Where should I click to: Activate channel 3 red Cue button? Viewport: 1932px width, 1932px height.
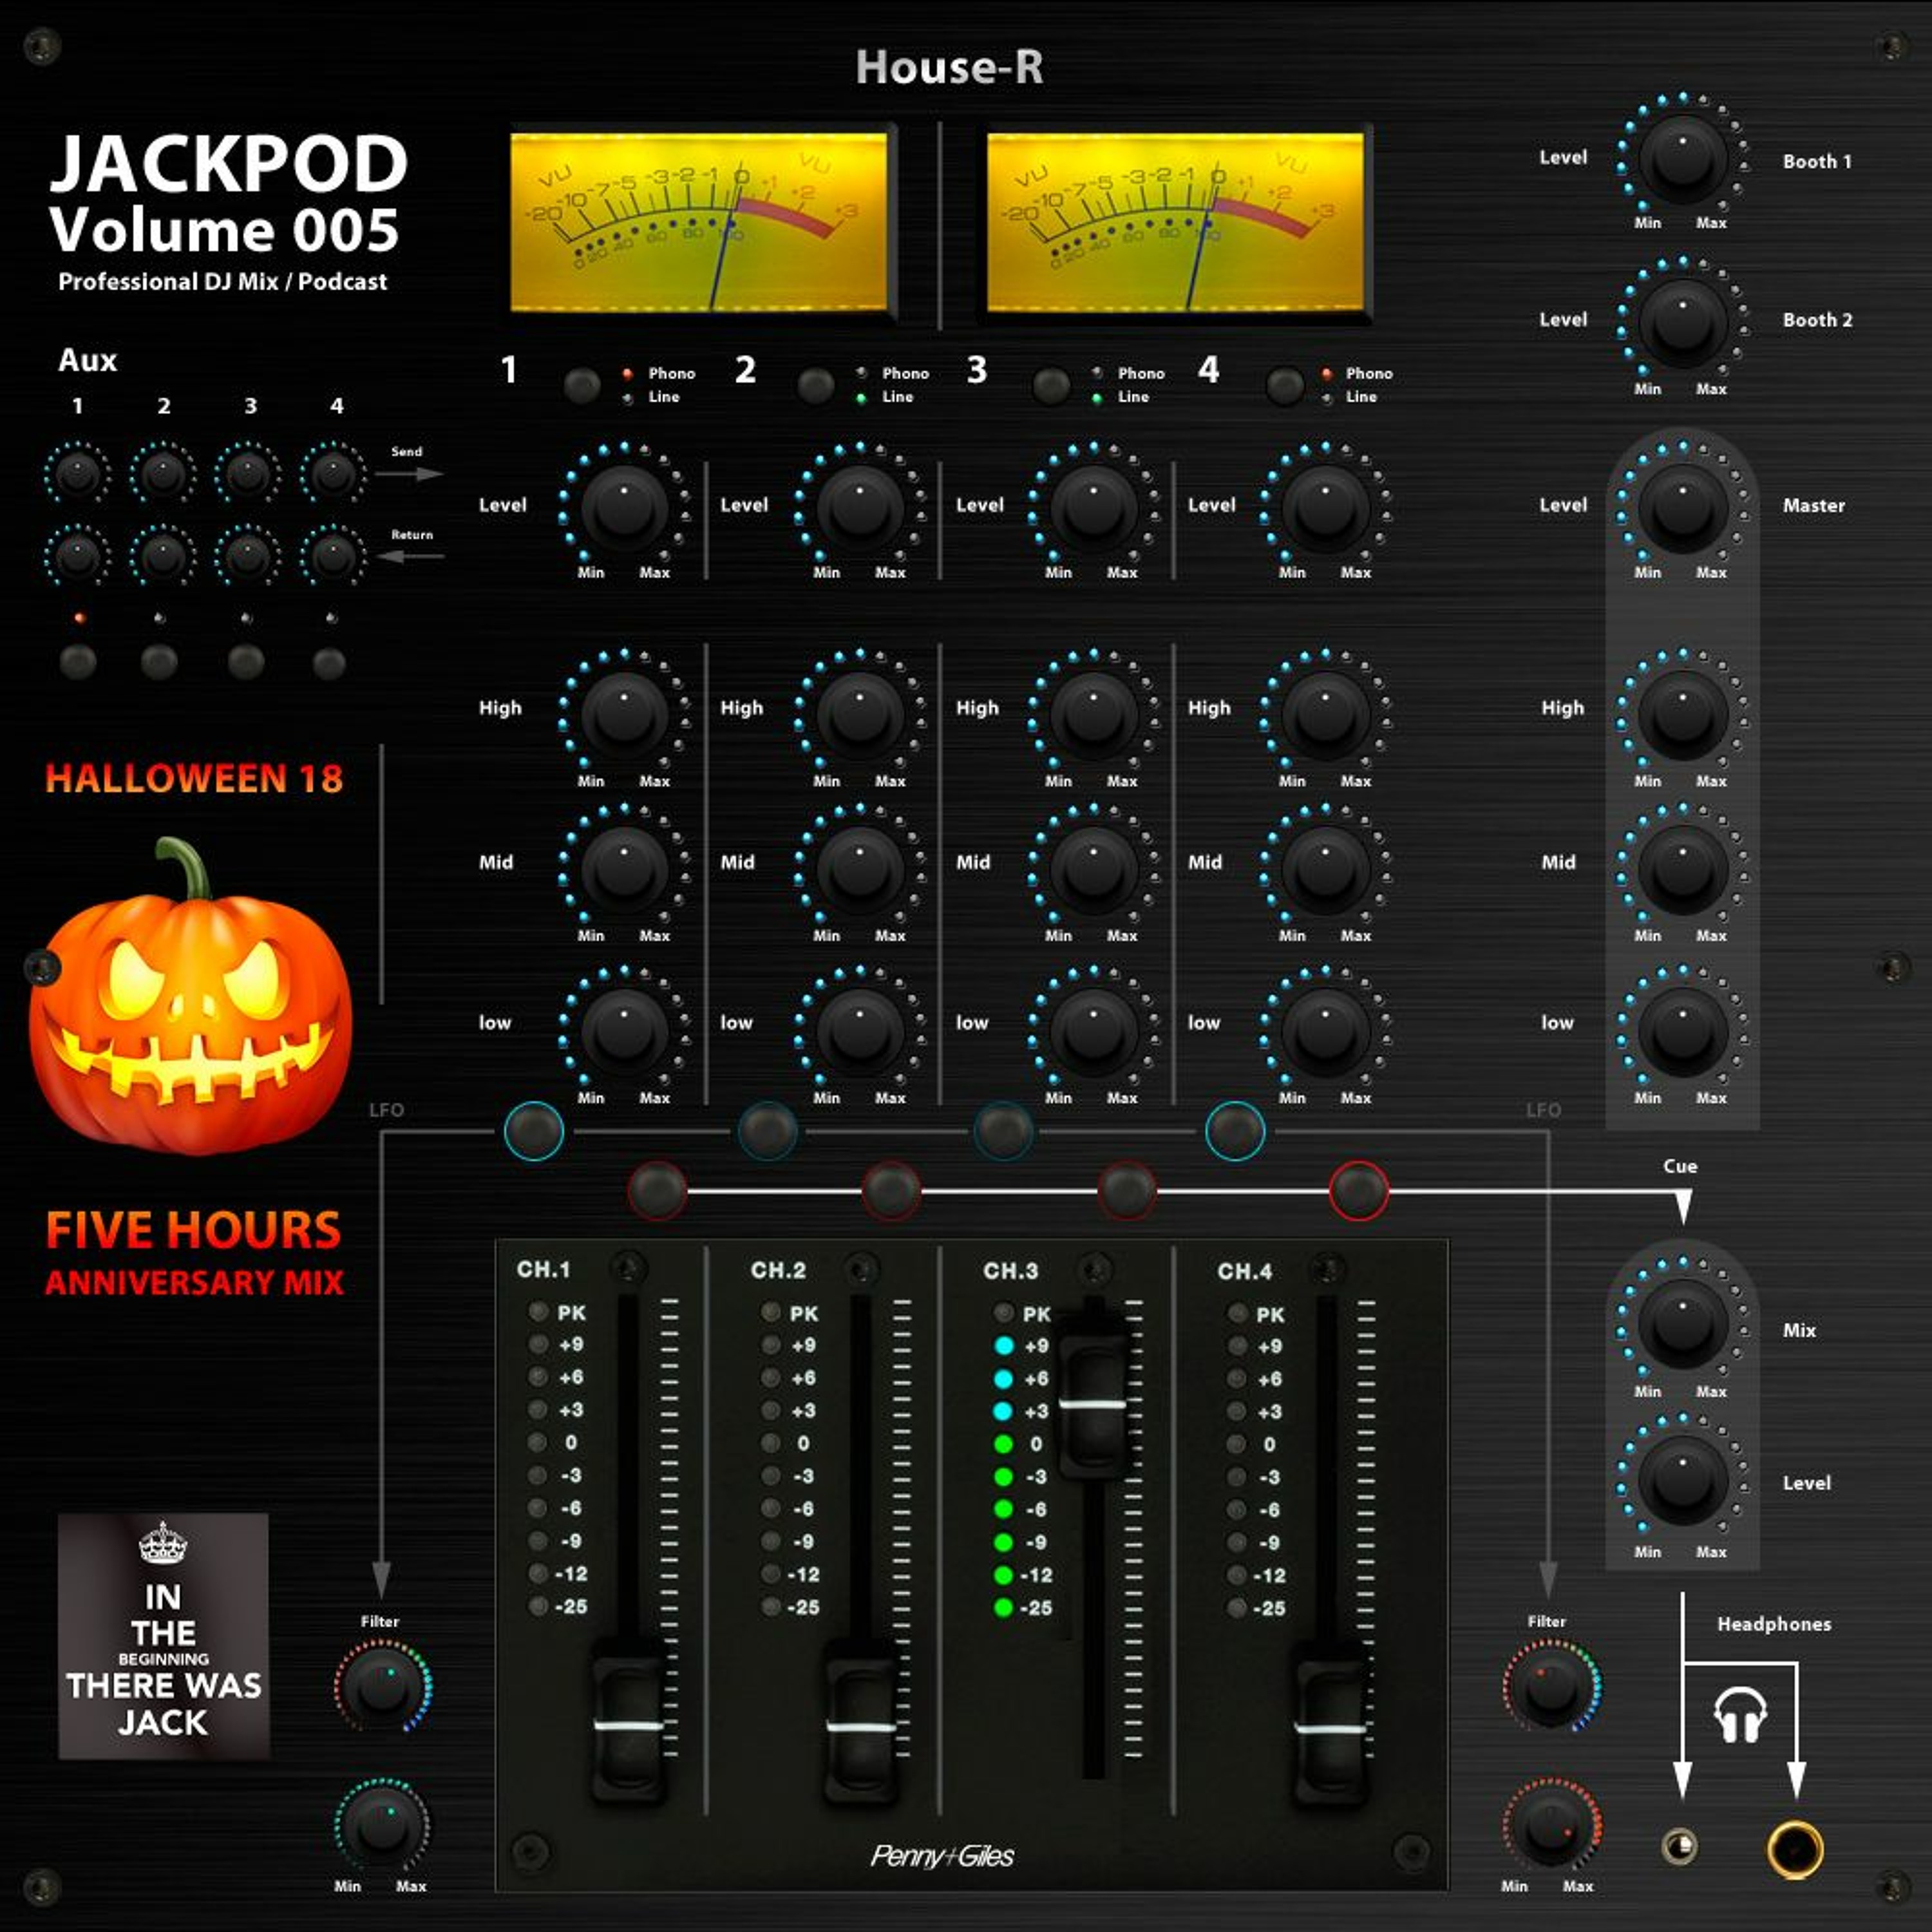pyautogui.click(x=1127, y=1190)
